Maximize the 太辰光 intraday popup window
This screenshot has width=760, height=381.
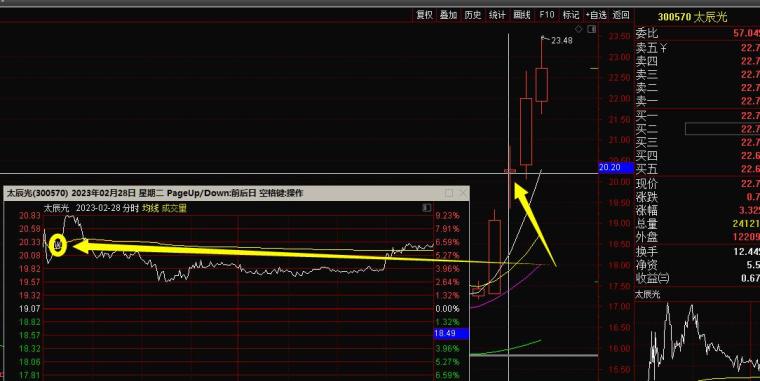point(449,193)
